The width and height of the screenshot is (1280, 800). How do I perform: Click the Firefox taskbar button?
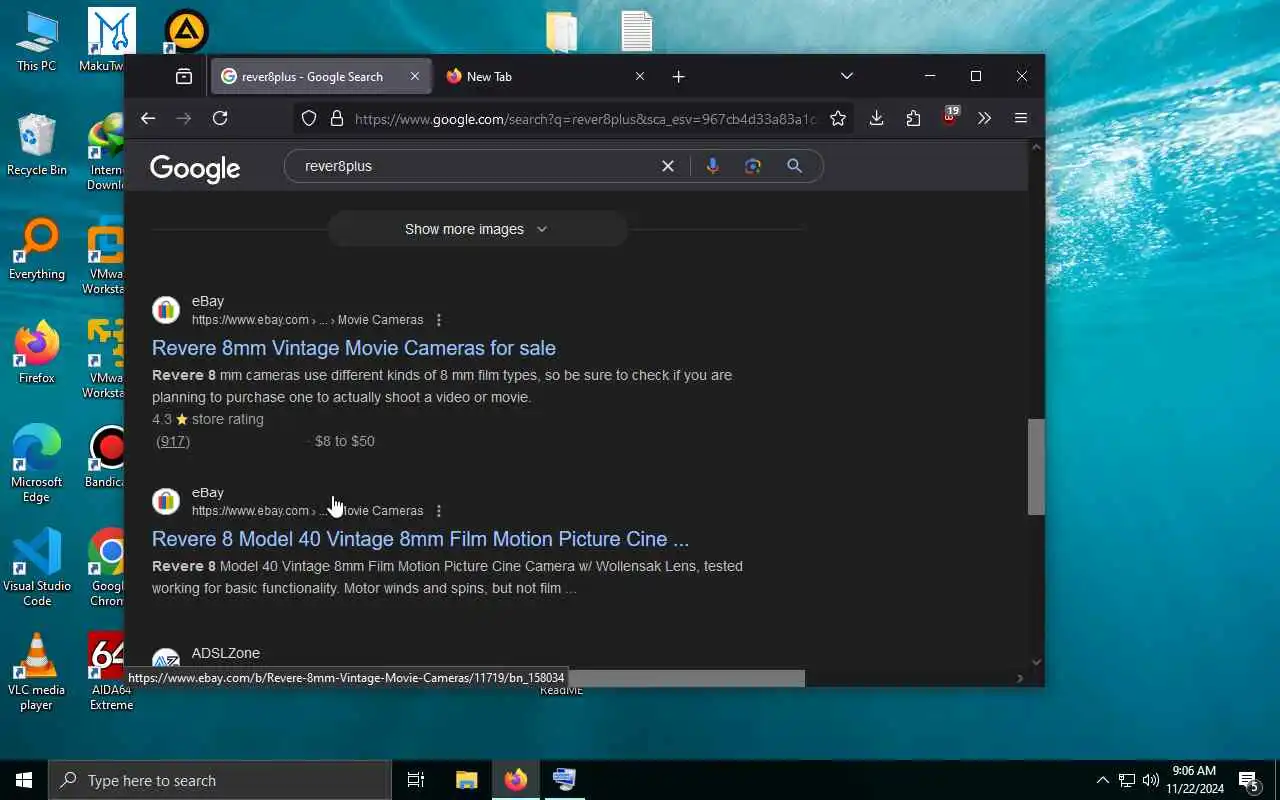pyautogui.click(x=516, y=780)
